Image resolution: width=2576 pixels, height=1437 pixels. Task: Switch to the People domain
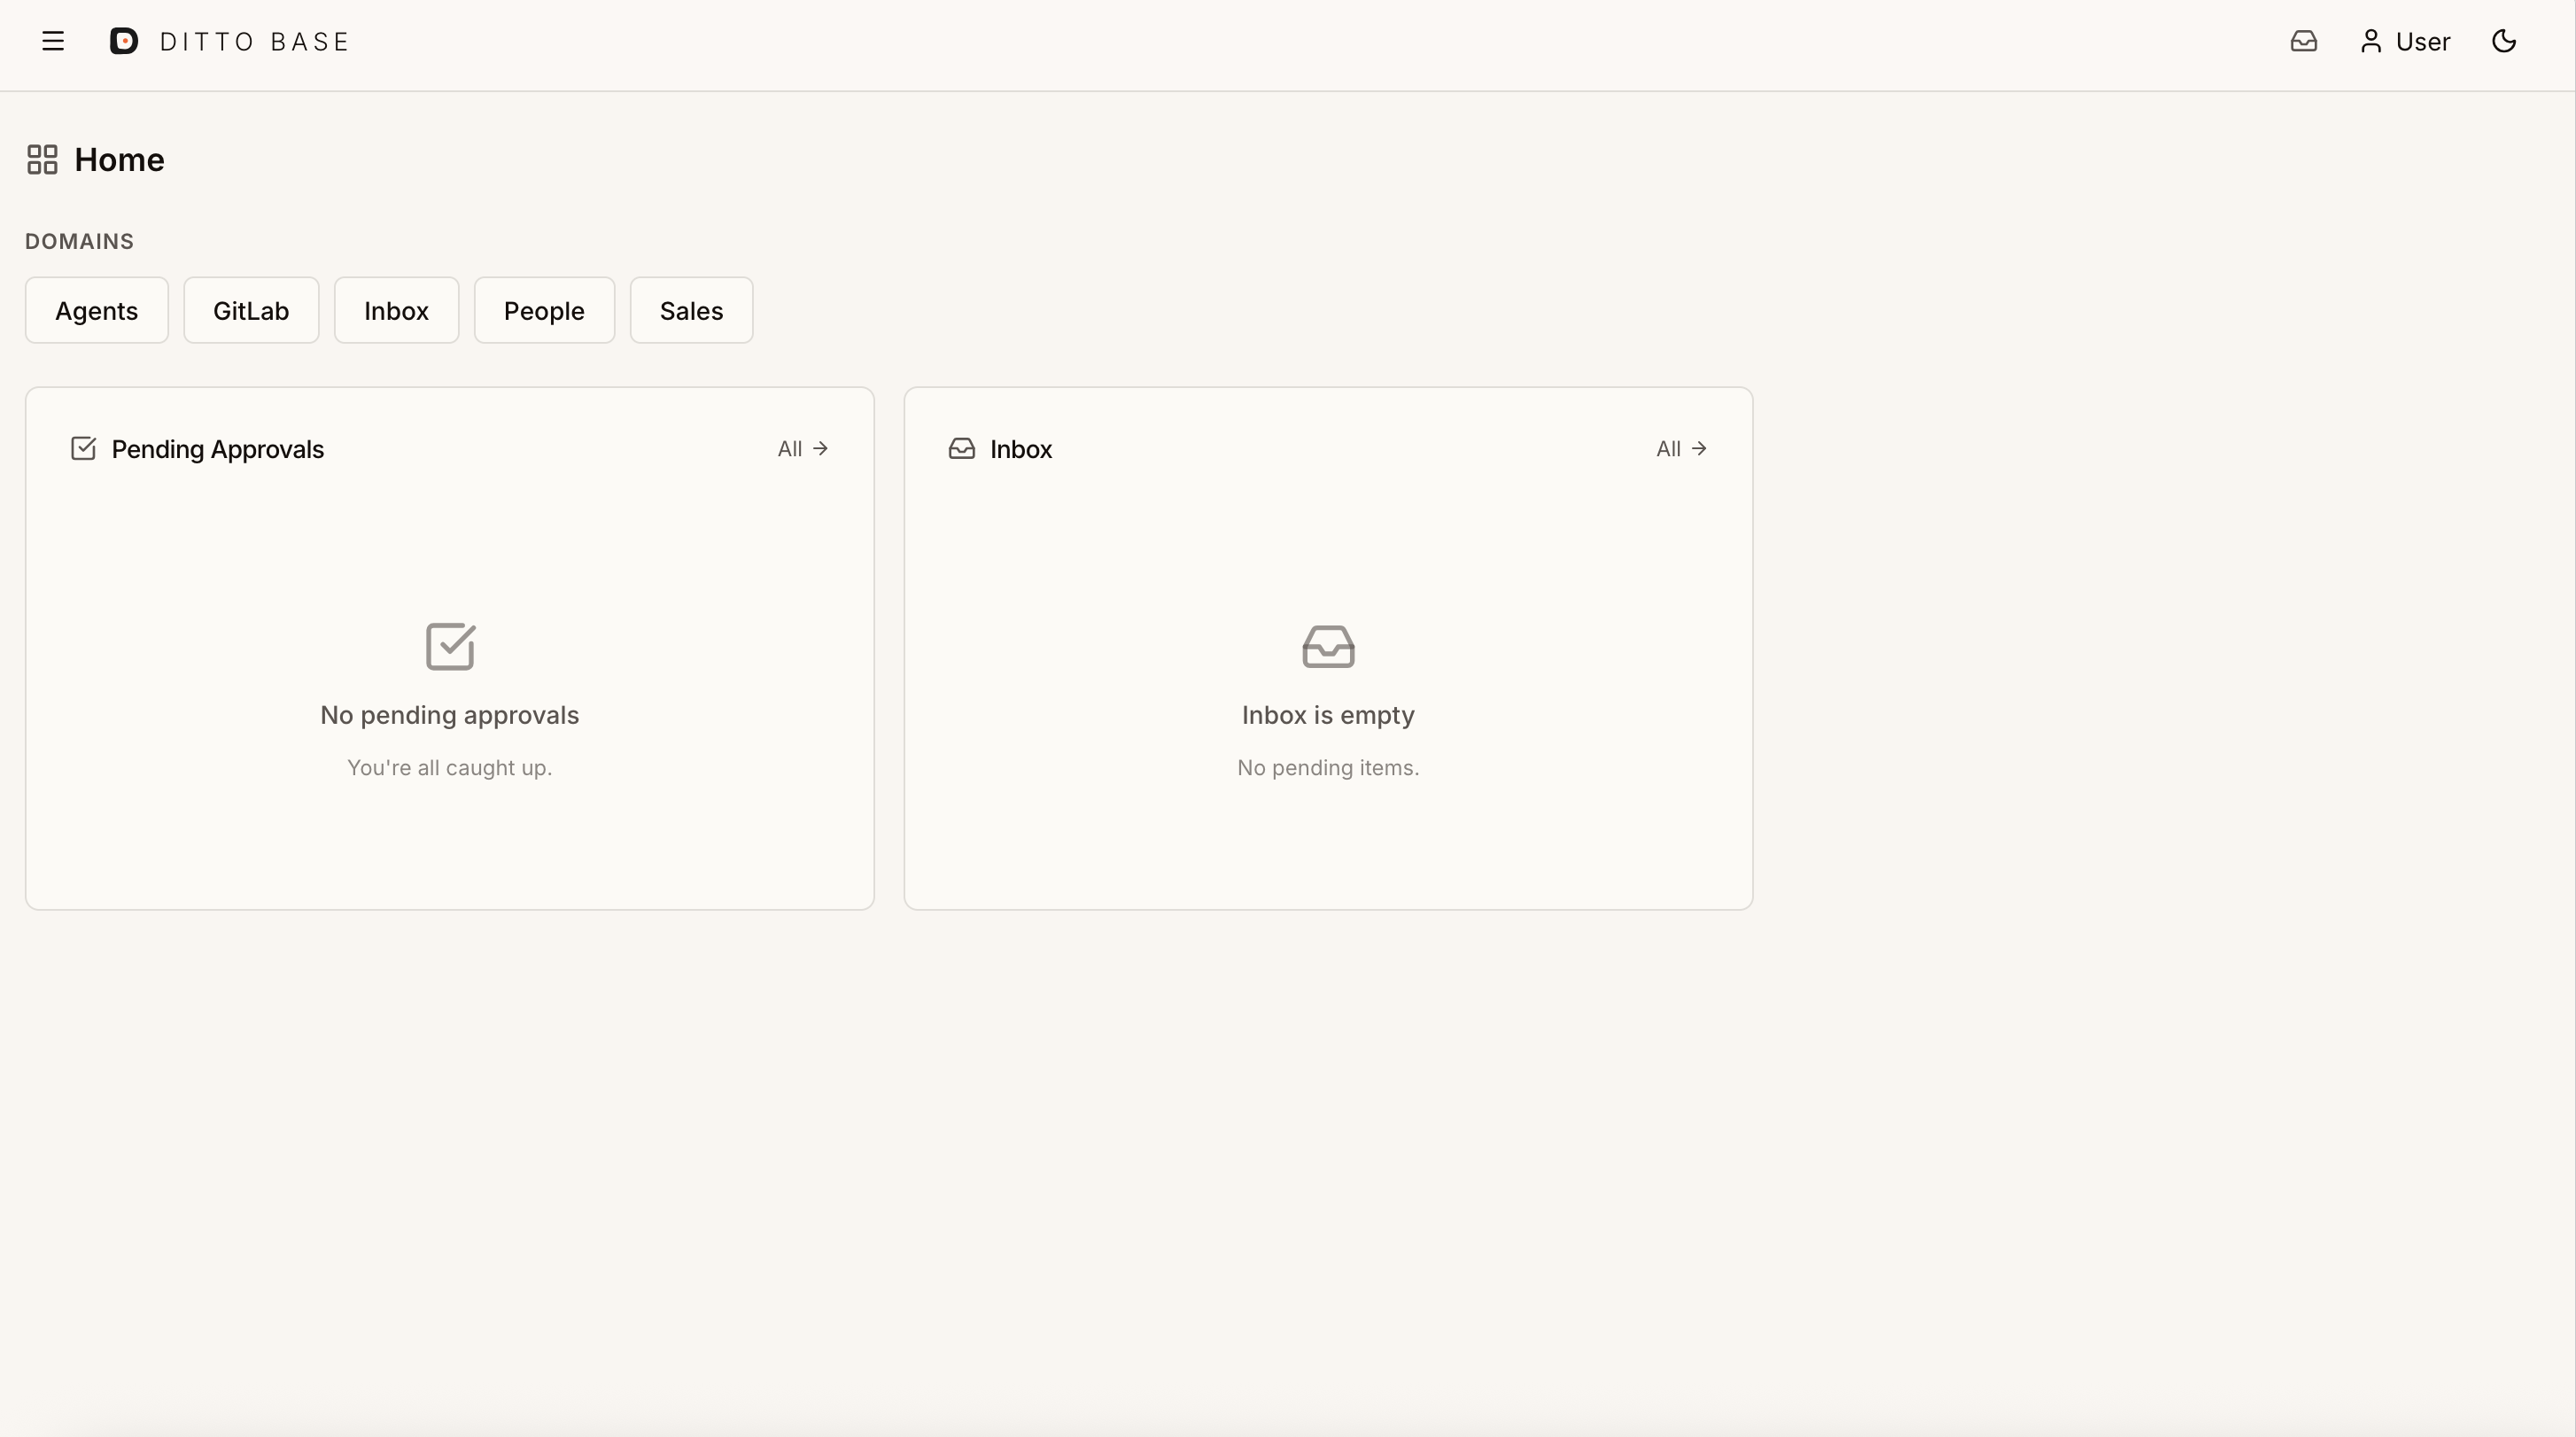coord(544,310)
